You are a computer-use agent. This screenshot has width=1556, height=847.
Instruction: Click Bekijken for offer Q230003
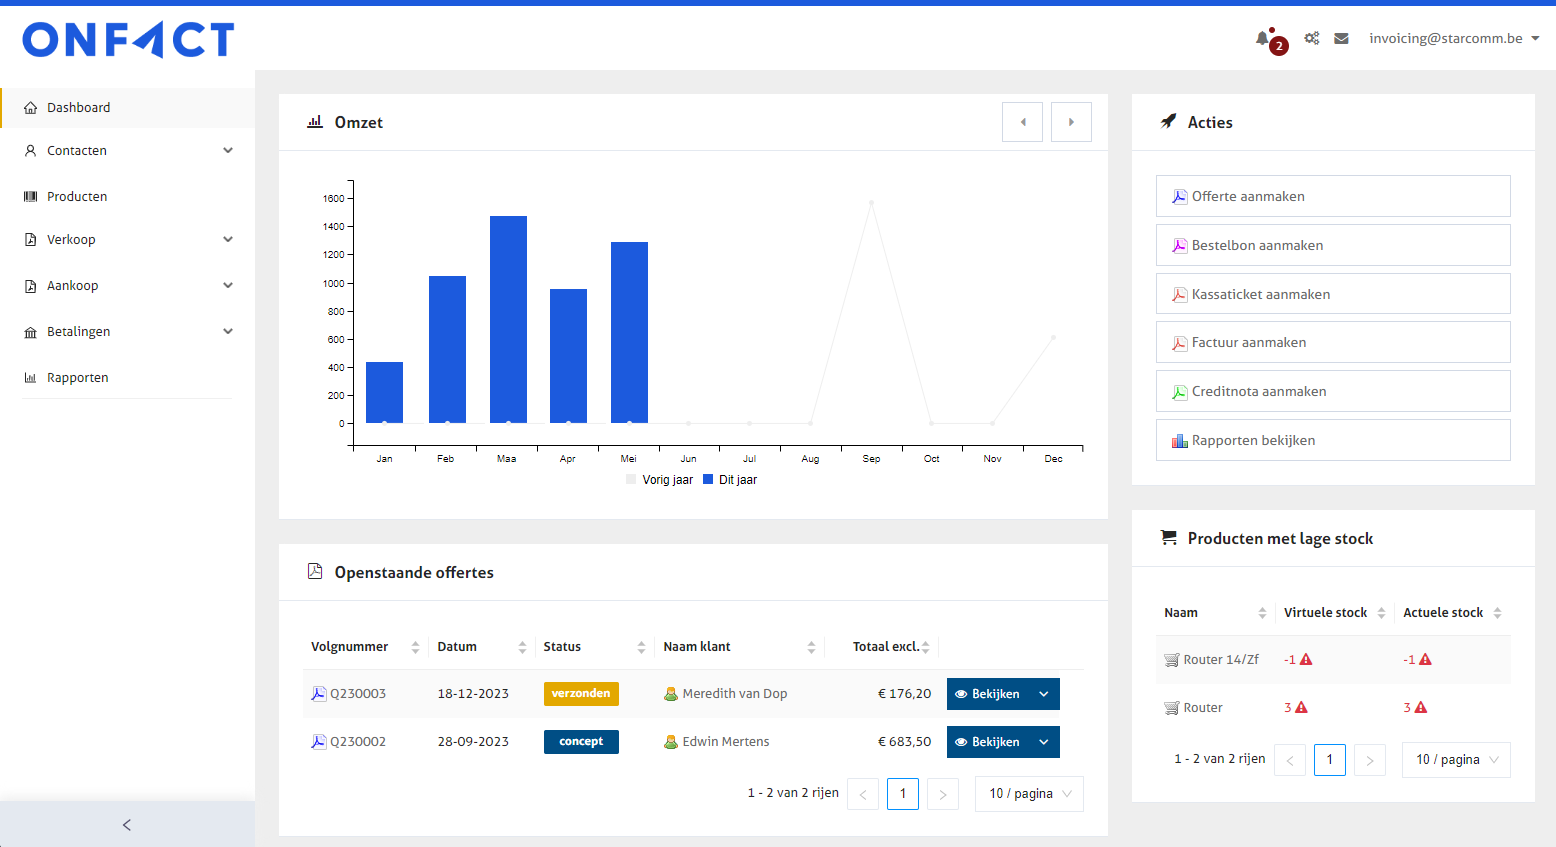tap(987, 694)
